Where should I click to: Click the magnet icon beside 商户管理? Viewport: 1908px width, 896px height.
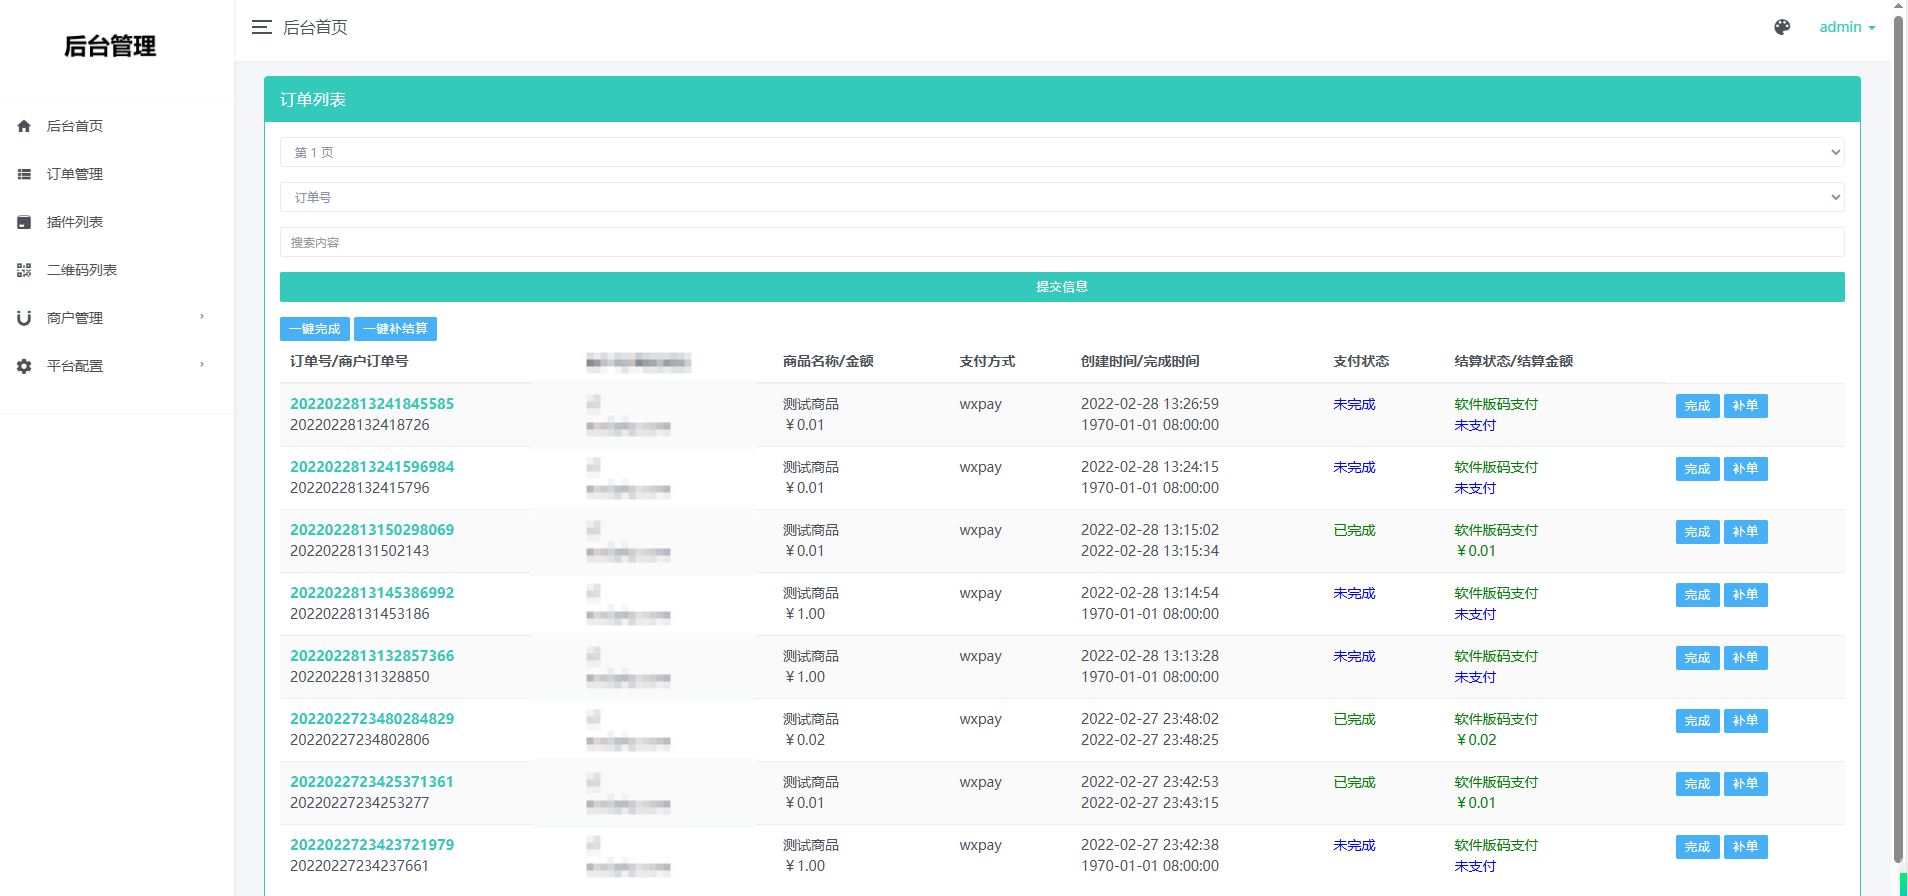[x=24, y=318]
